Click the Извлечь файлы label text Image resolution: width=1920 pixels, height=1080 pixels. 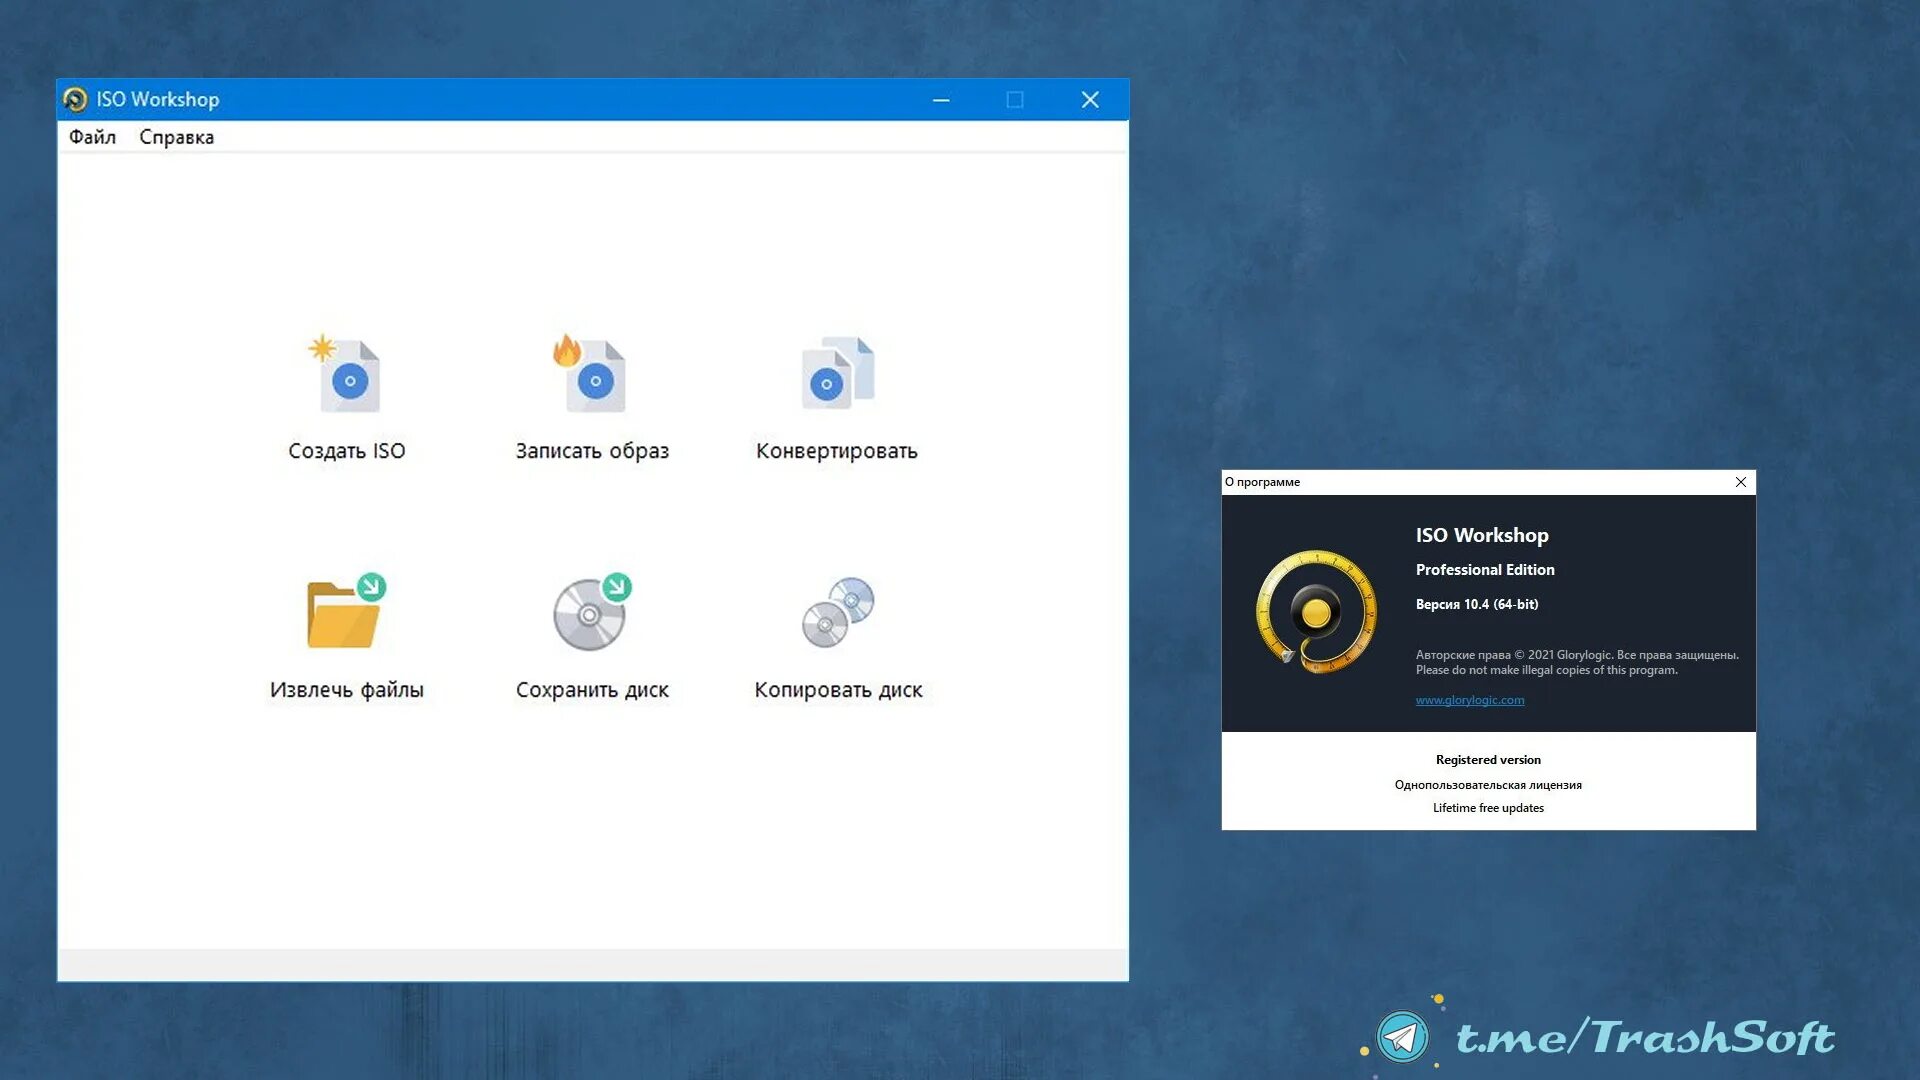pyautogui.click(x=347, y=690)
